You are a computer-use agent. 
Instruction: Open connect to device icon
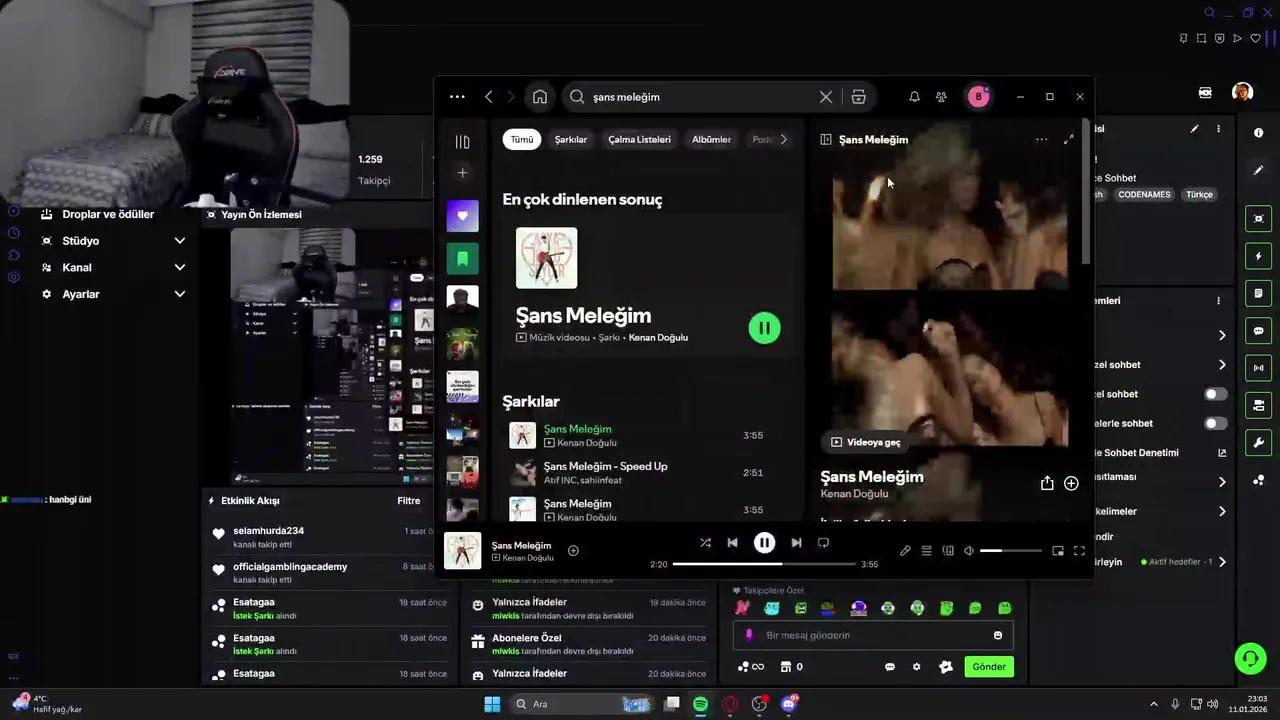point(948,551)
